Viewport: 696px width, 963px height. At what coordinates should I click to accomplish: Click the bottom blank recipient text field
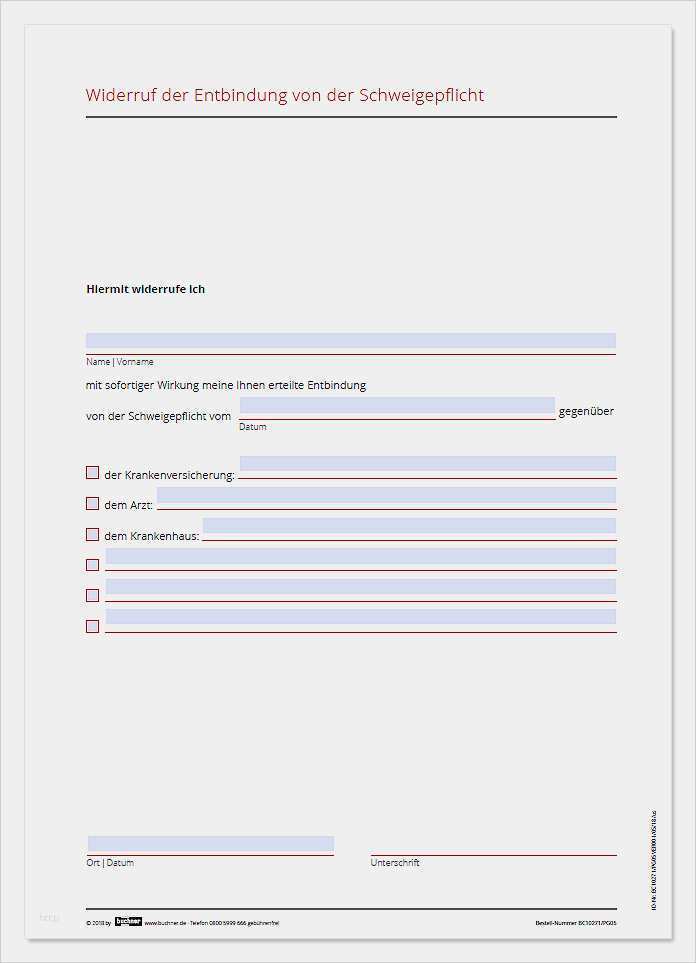coord(360,617)
